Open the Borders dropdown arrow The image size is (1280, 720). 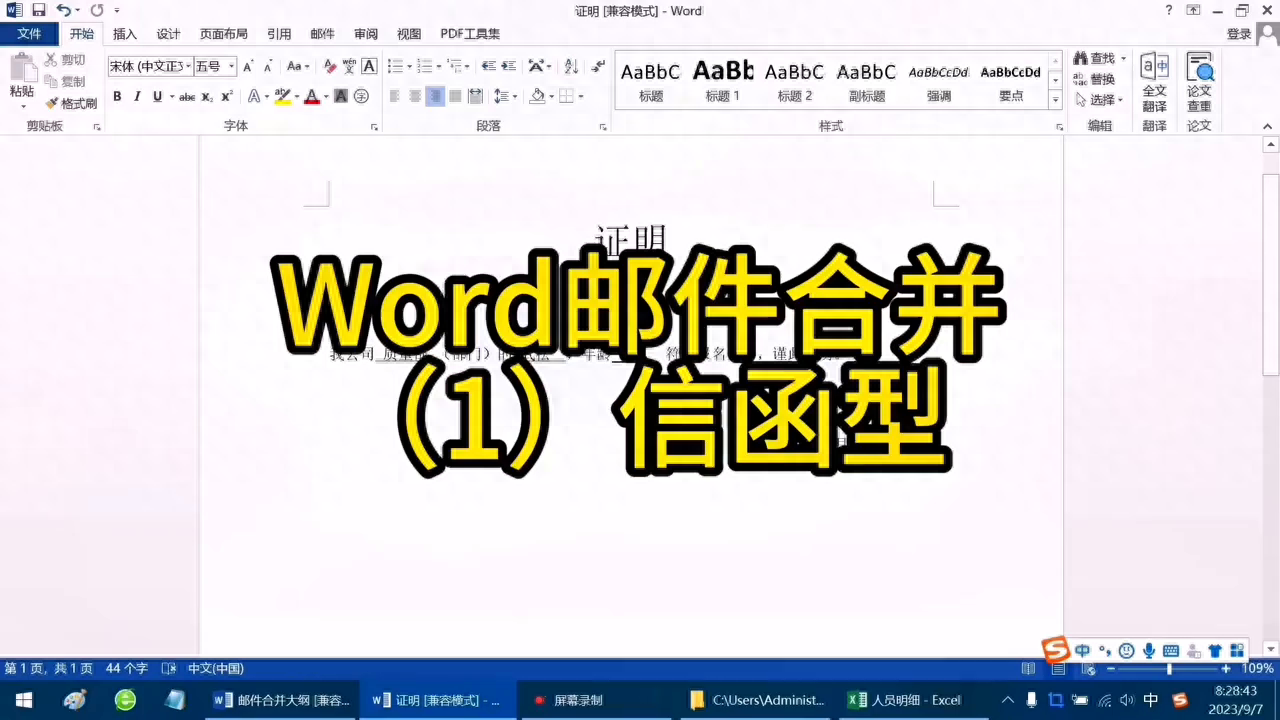point(581,96)
